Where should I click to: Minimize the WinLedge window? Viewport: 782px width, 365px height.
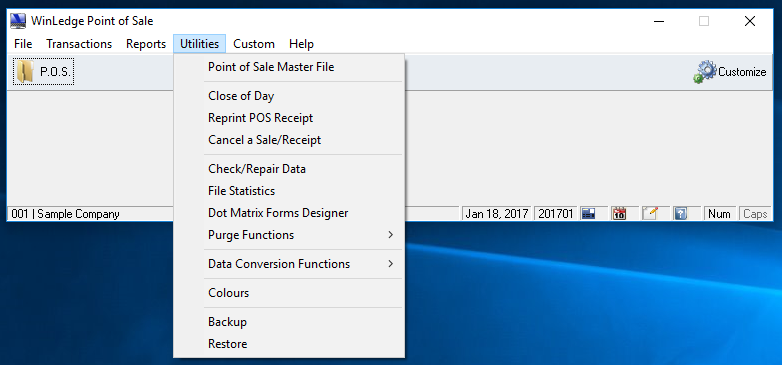pyautogui.click(x=659, y=21)
